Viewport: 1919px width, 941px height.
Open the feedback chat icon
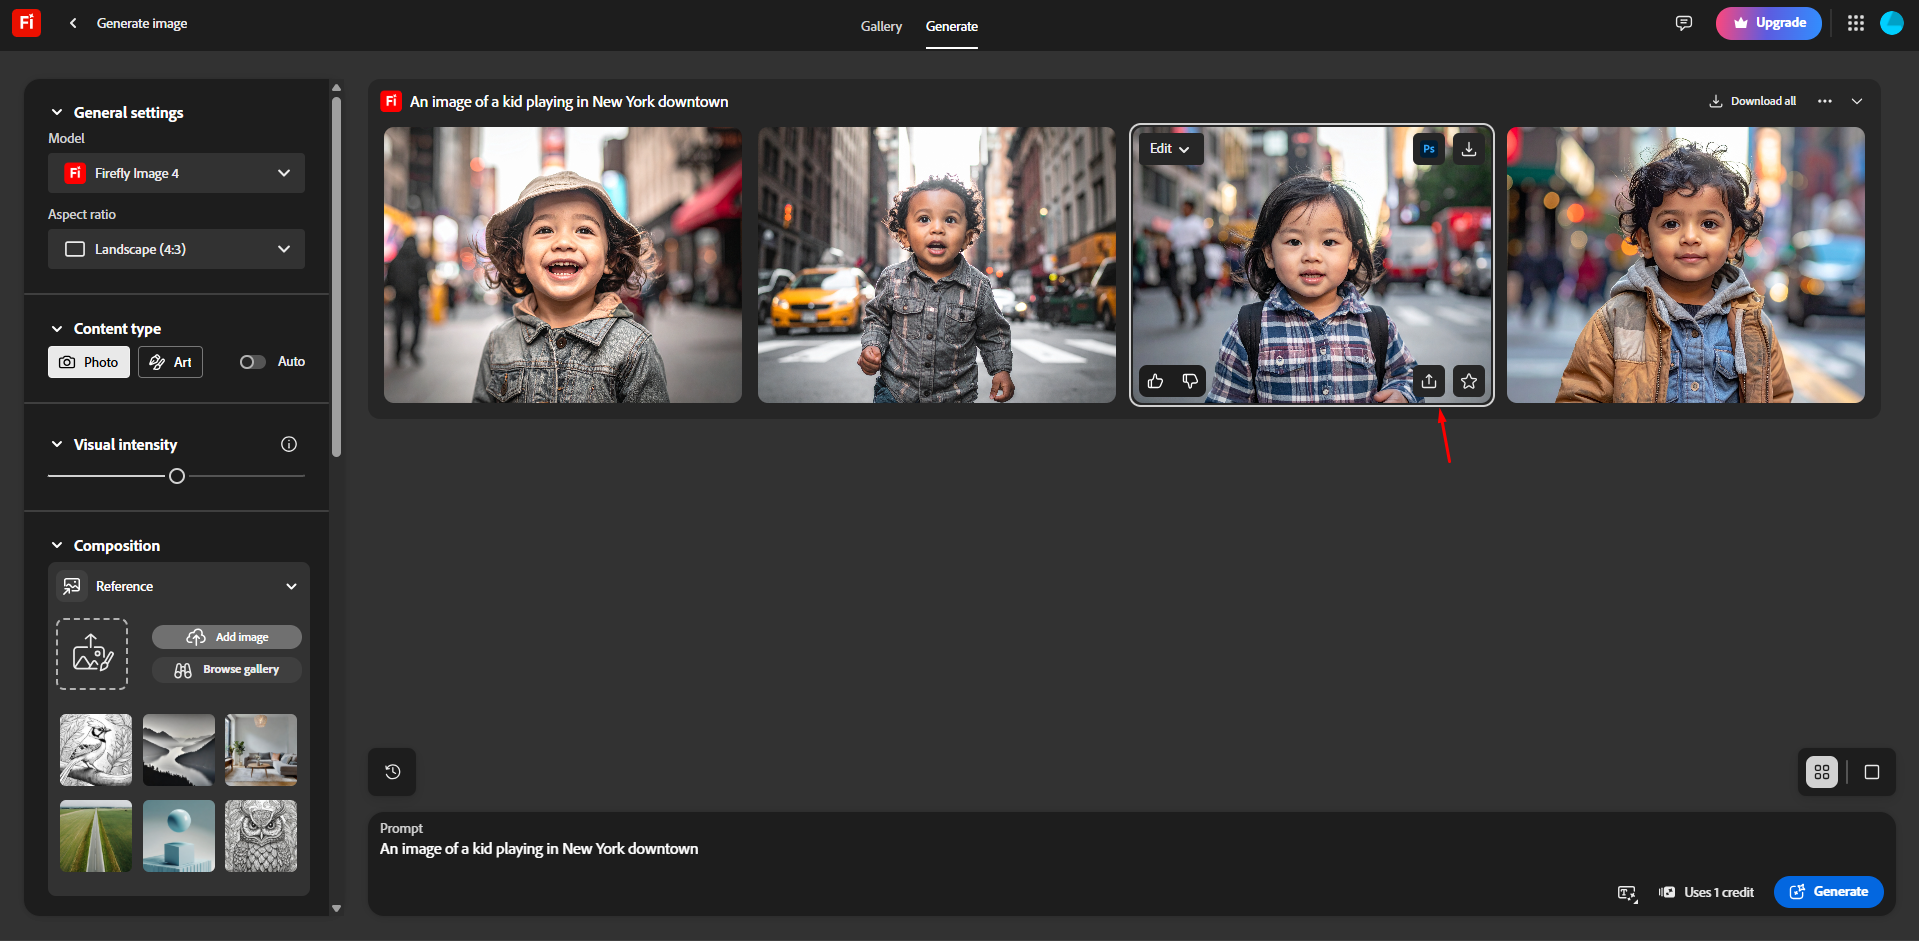(x=1684, y=22)
